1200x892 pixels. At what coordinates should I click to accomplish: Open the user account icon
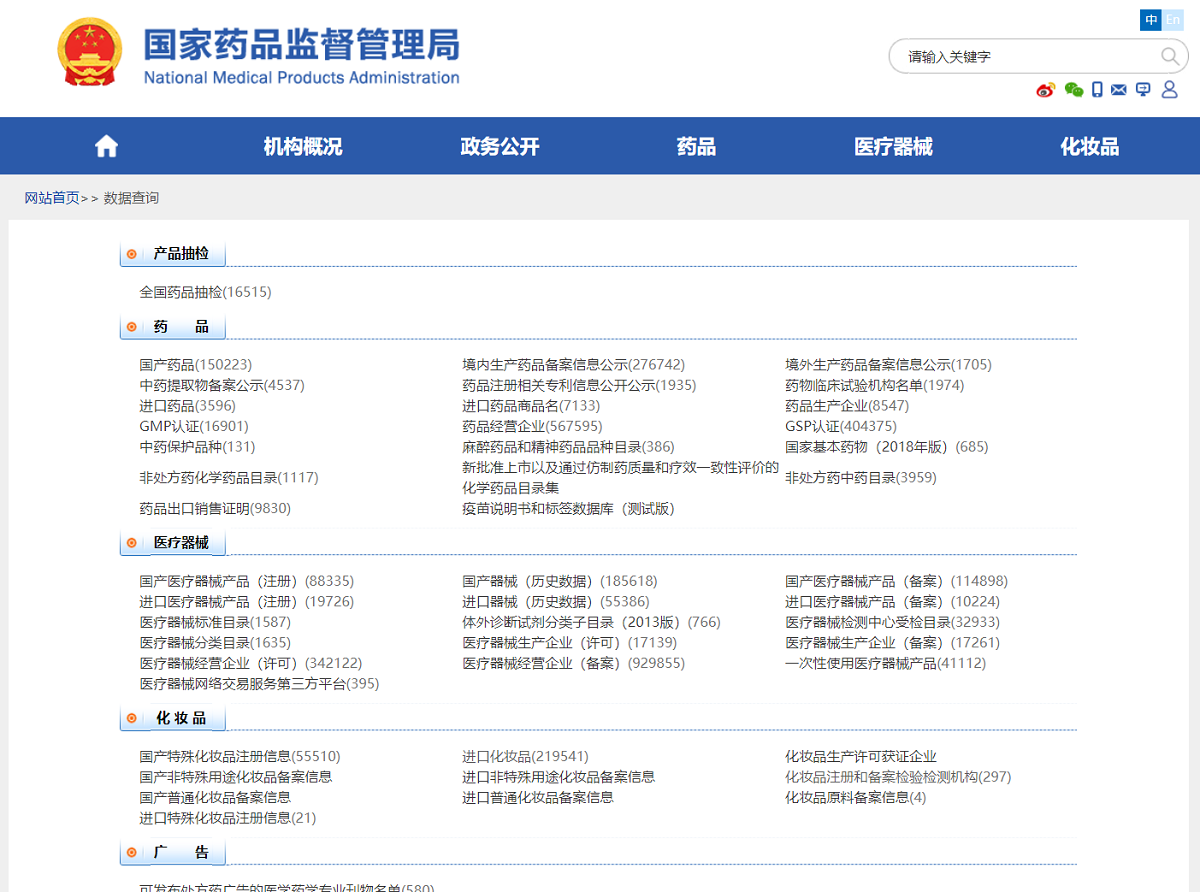click(x=1169, y=89)
